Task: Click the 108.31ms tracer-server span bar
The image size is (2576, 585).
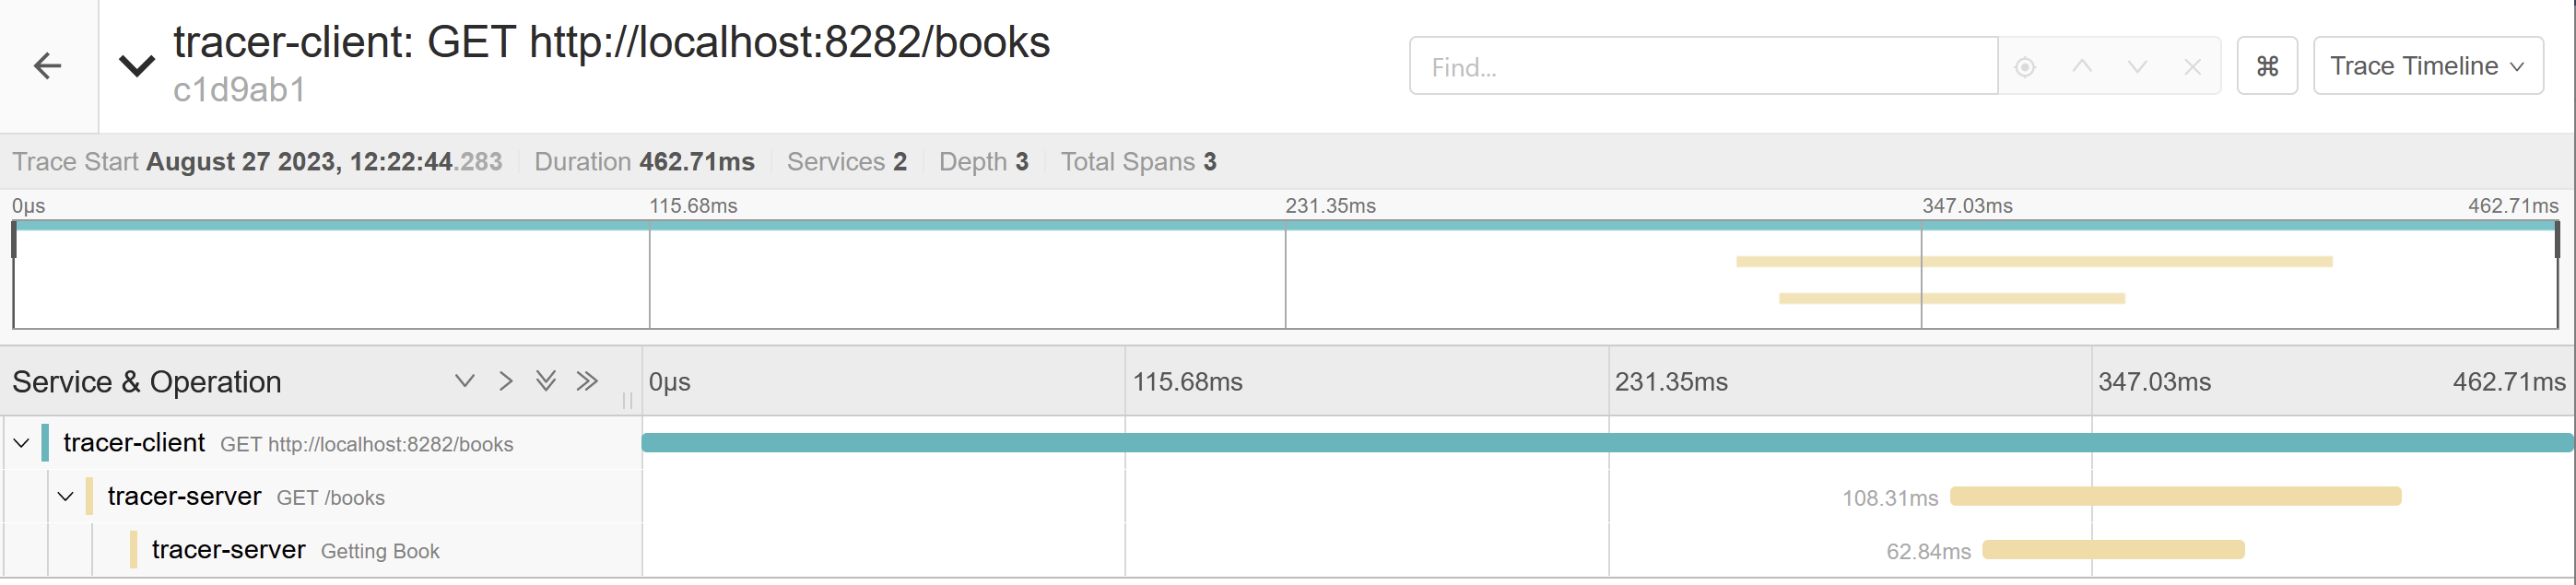Action: (x=2175, y=497)
